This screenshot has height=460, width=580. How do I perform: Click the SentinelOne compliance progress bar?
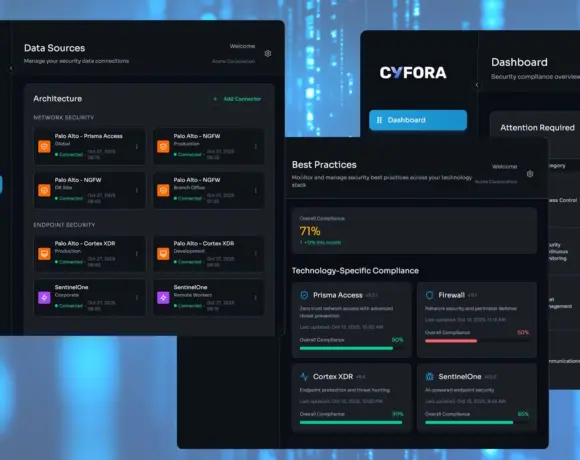(x=477, y=422)
